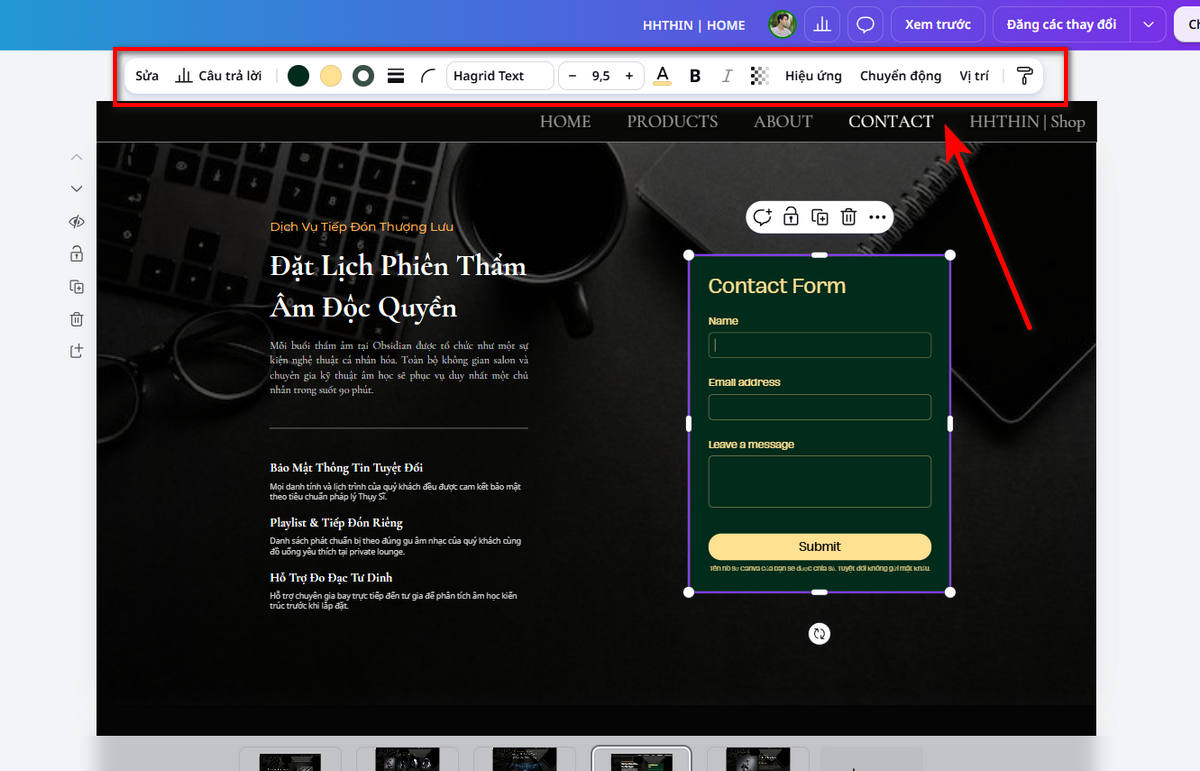The image size is (1200, 771).
Task: Select Playlist & Tiếp Đón Riêng heading
Action: (336, 523)
